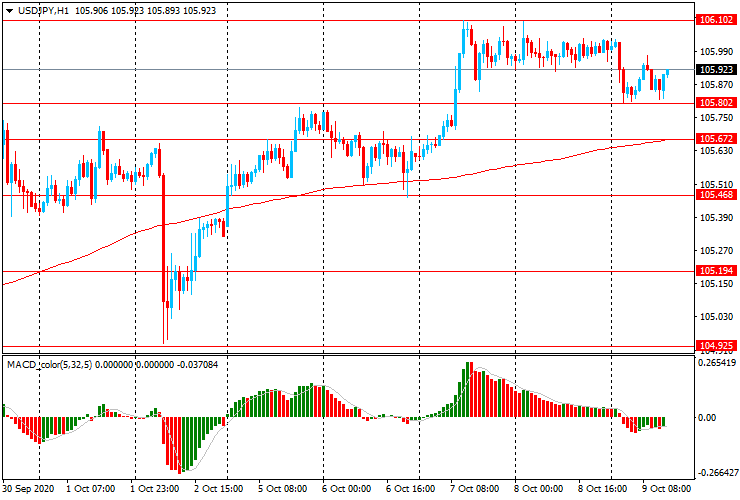
Task: Select the 105.672 level price label
Action: pyautogui.click(x=716, y=138)
